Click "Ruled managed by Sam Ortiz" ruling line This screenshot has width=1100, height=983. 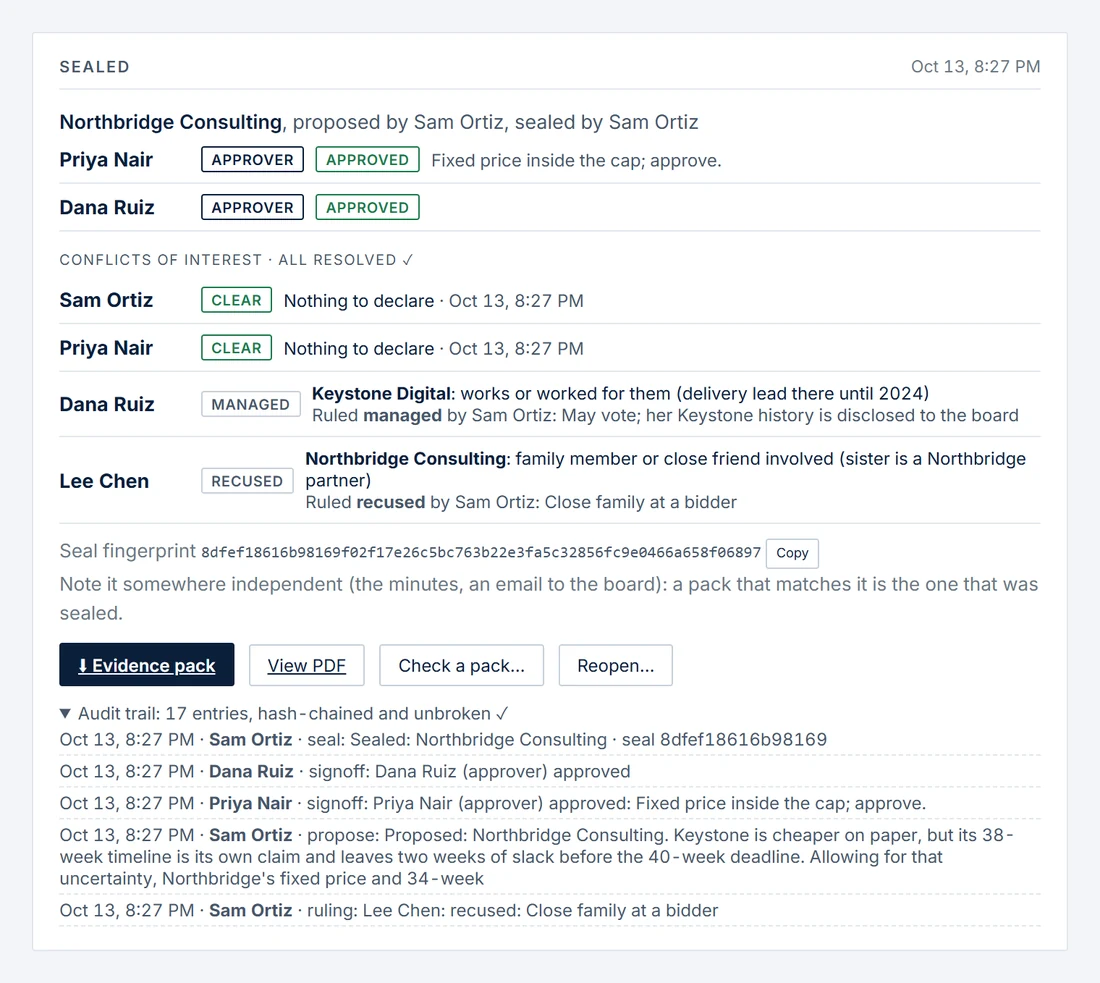point(665,415)
